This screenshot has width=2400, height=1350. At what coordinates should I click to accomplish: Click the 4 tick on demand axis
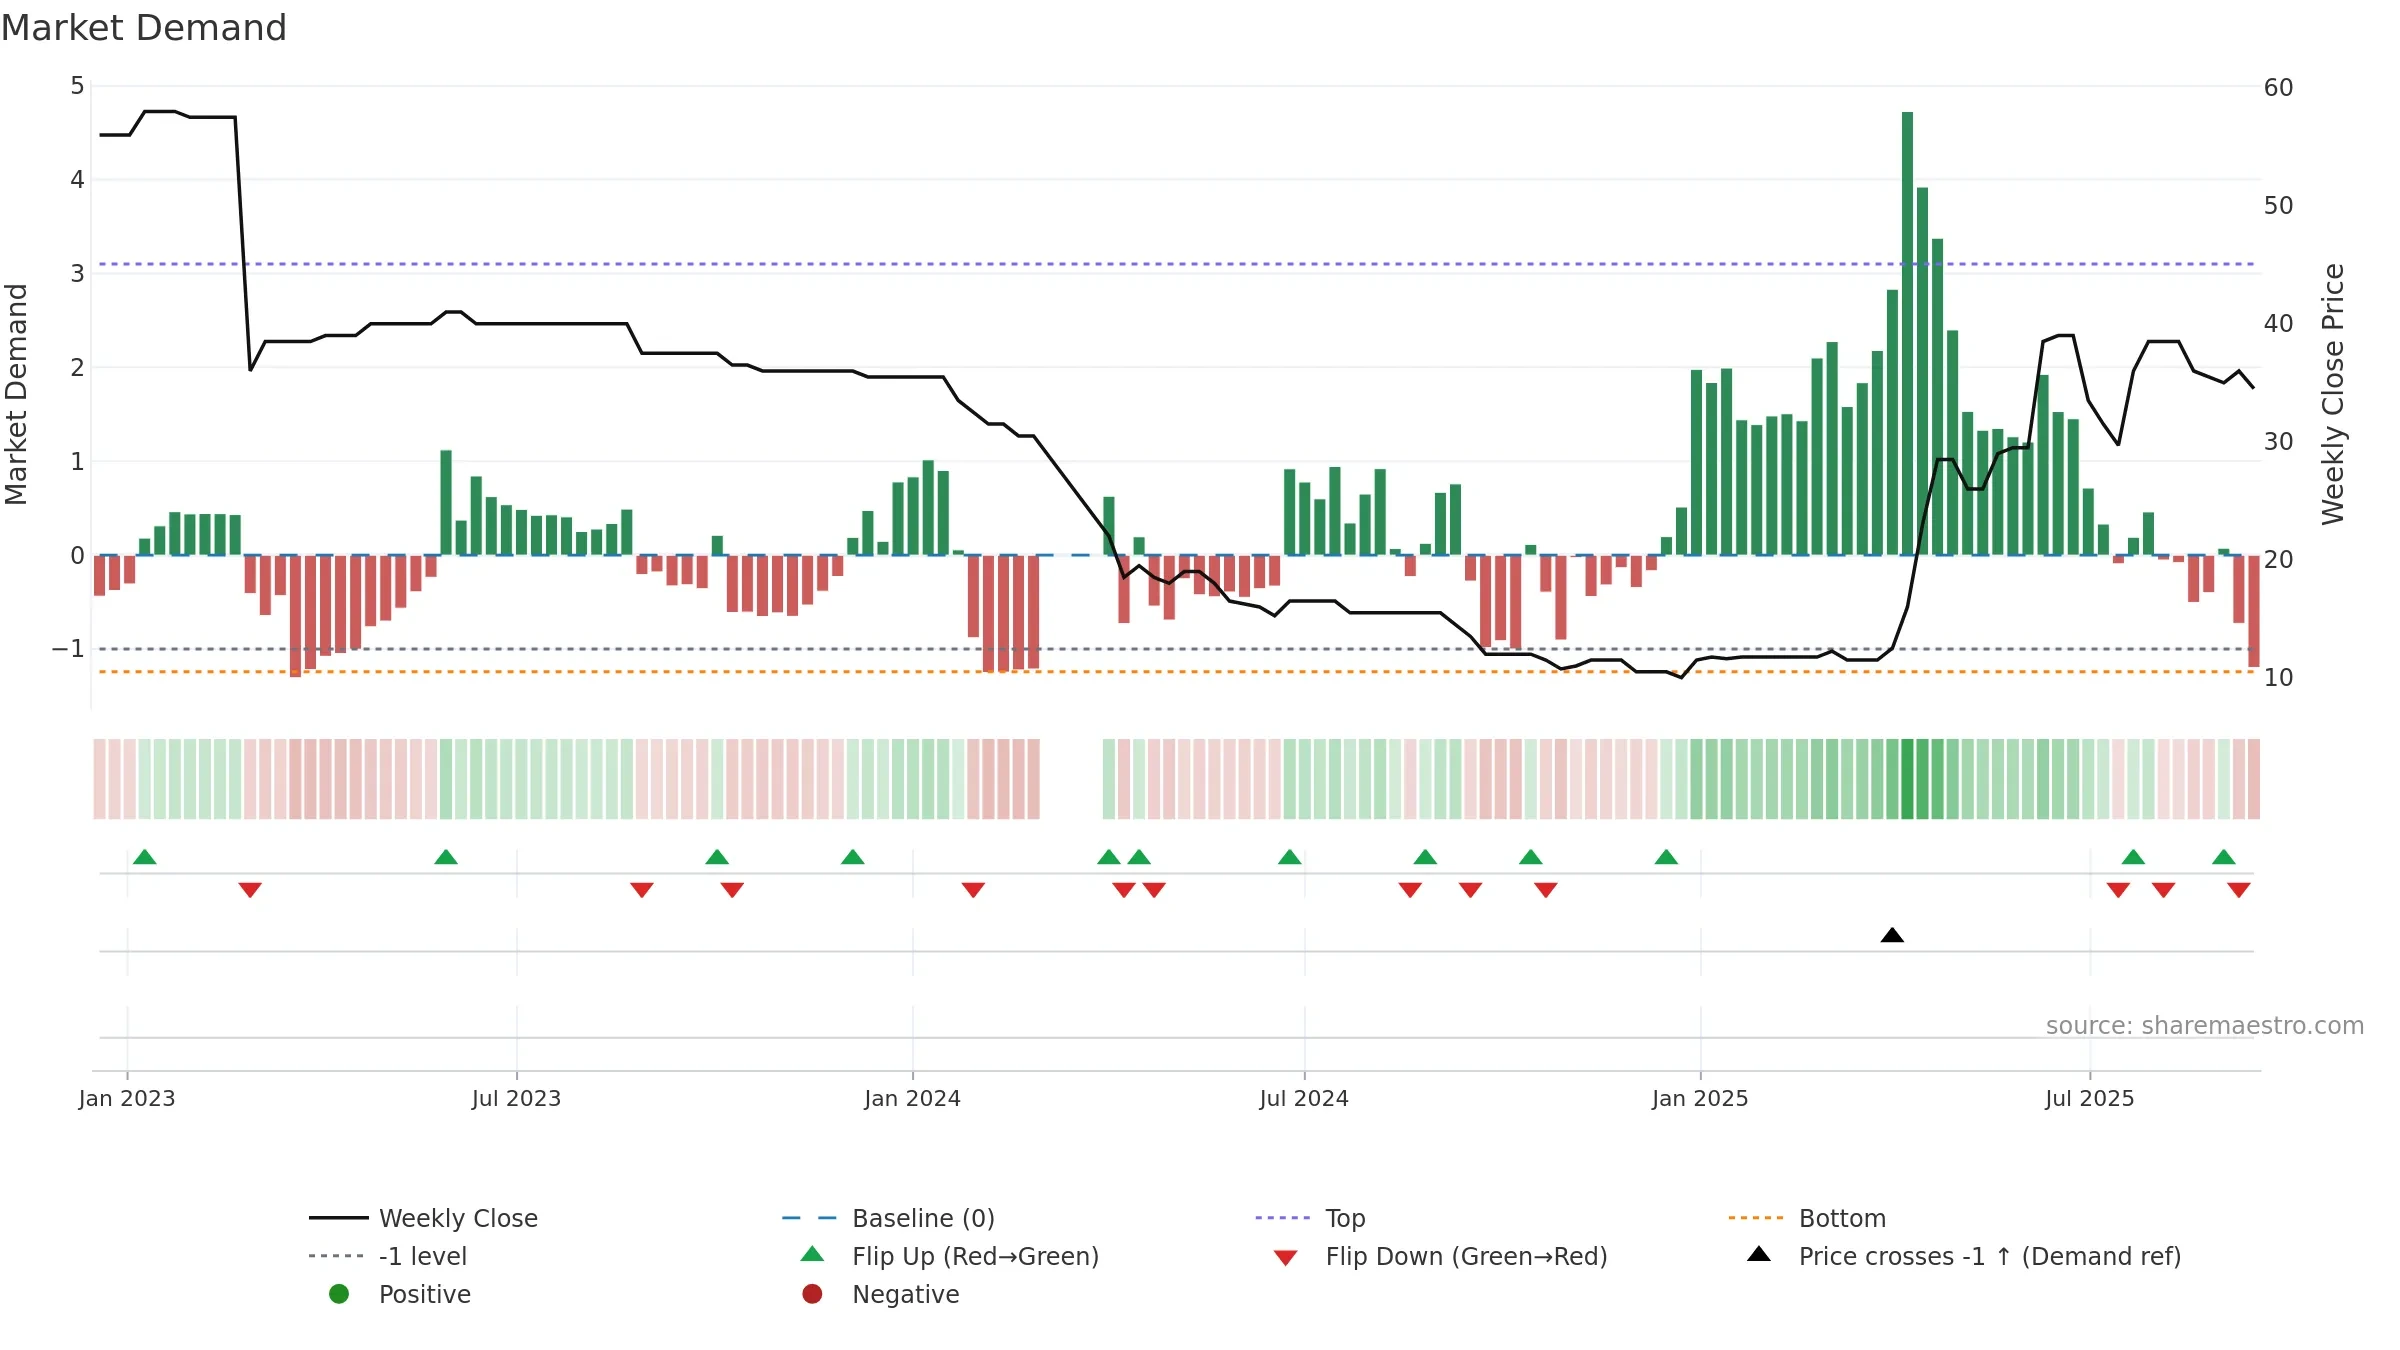[77, 180]
